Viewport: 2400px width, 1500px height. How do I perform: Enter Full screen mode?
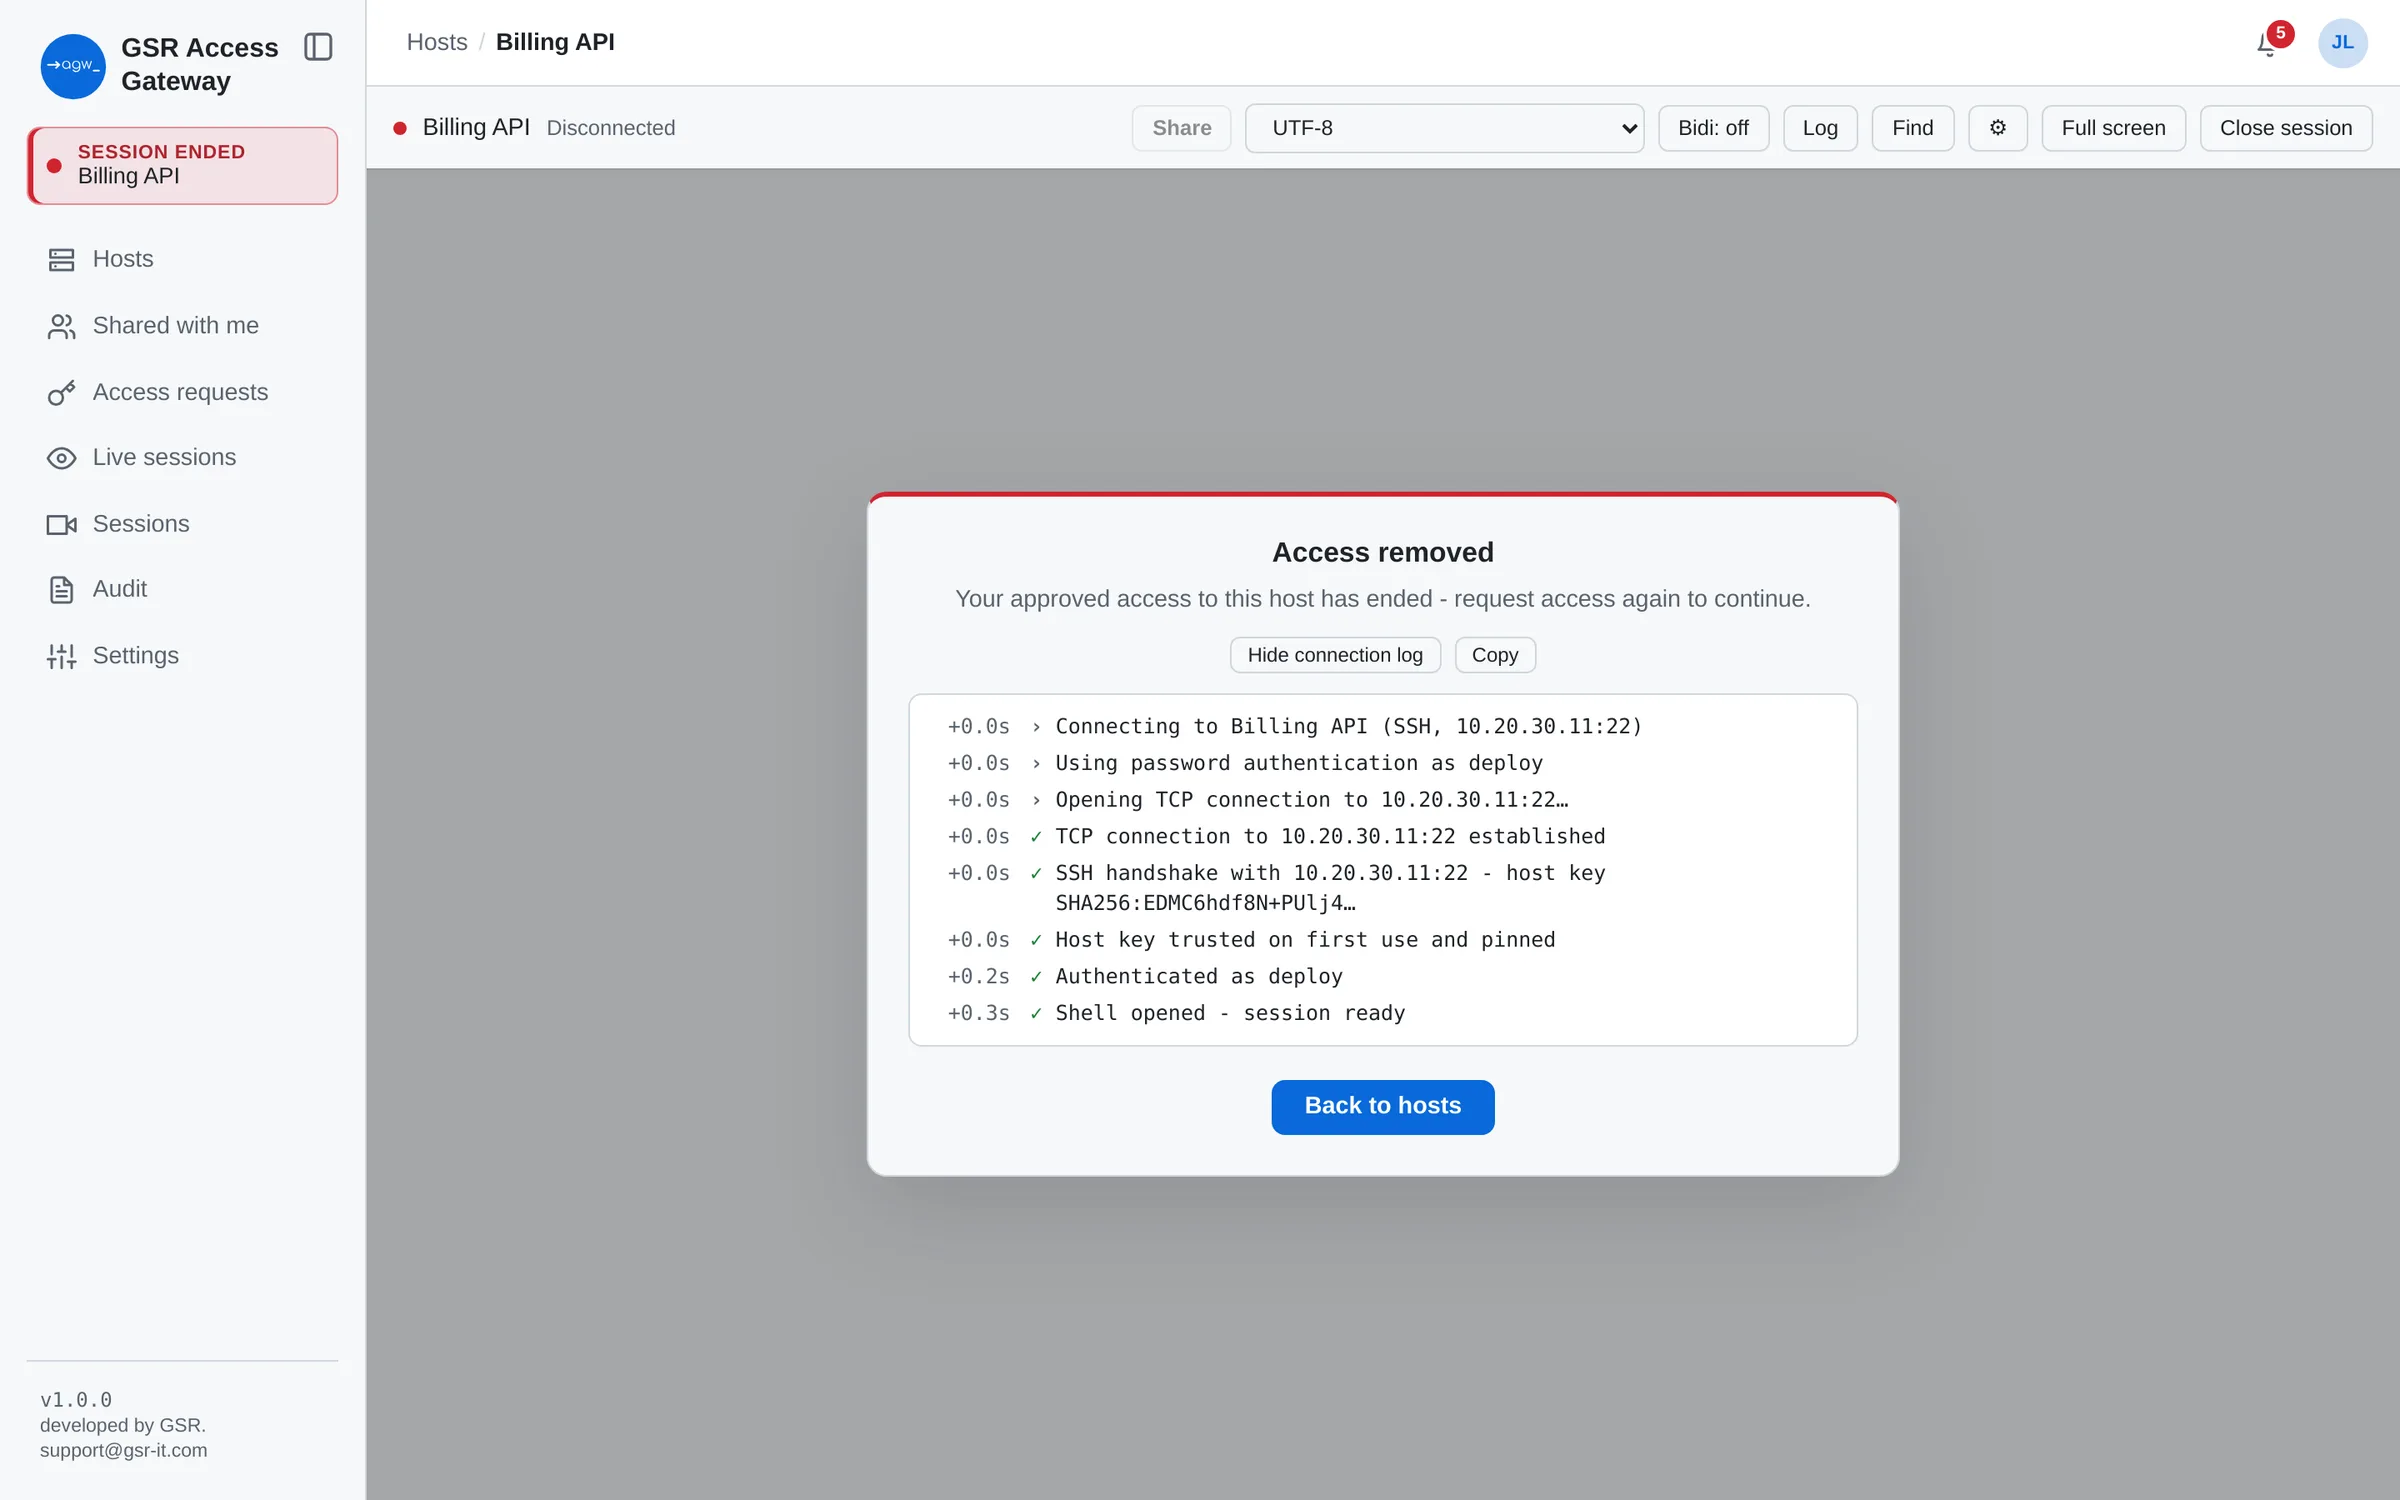pyautogui.click(x=2113, y=128)
